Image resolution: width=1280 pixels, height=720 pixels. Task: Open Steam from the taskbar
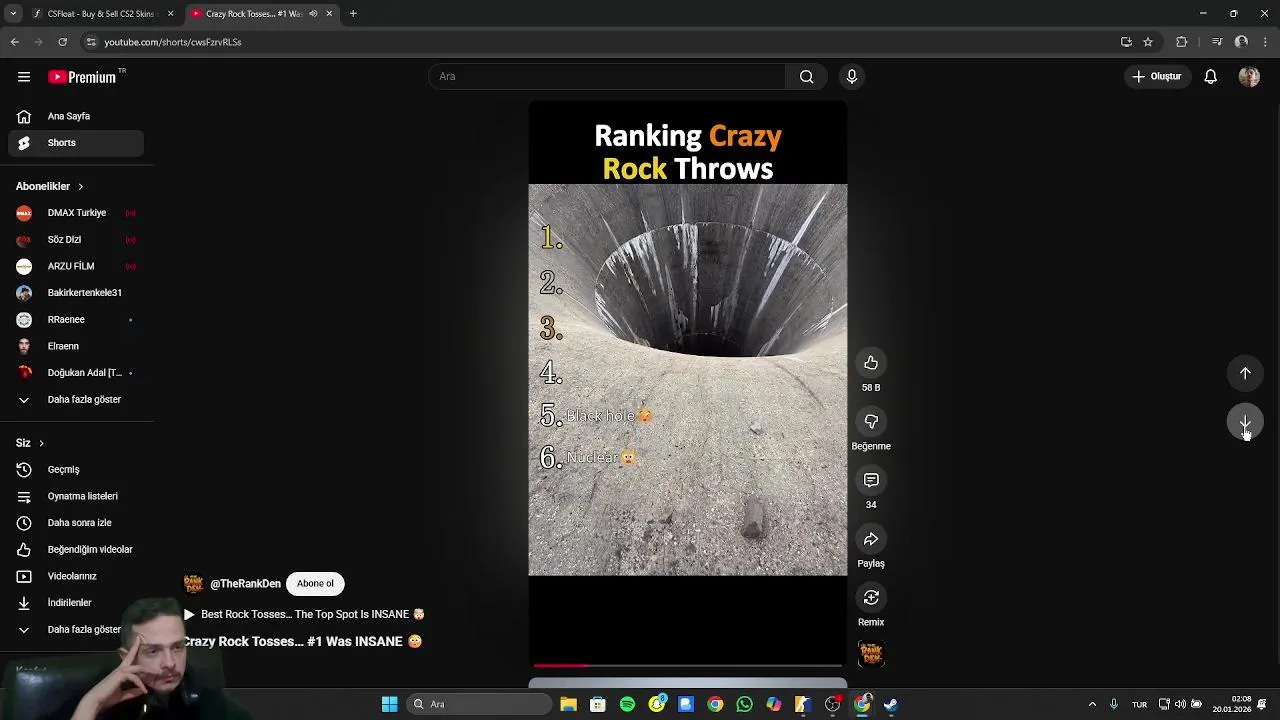(x=891, y=704)
